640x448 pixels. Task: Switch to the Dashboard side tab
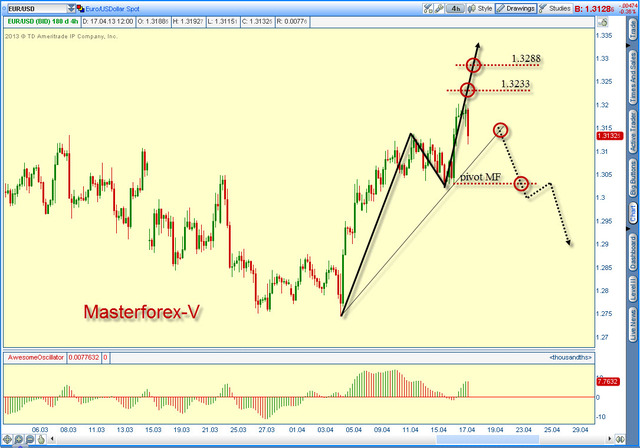pos(633,252)
